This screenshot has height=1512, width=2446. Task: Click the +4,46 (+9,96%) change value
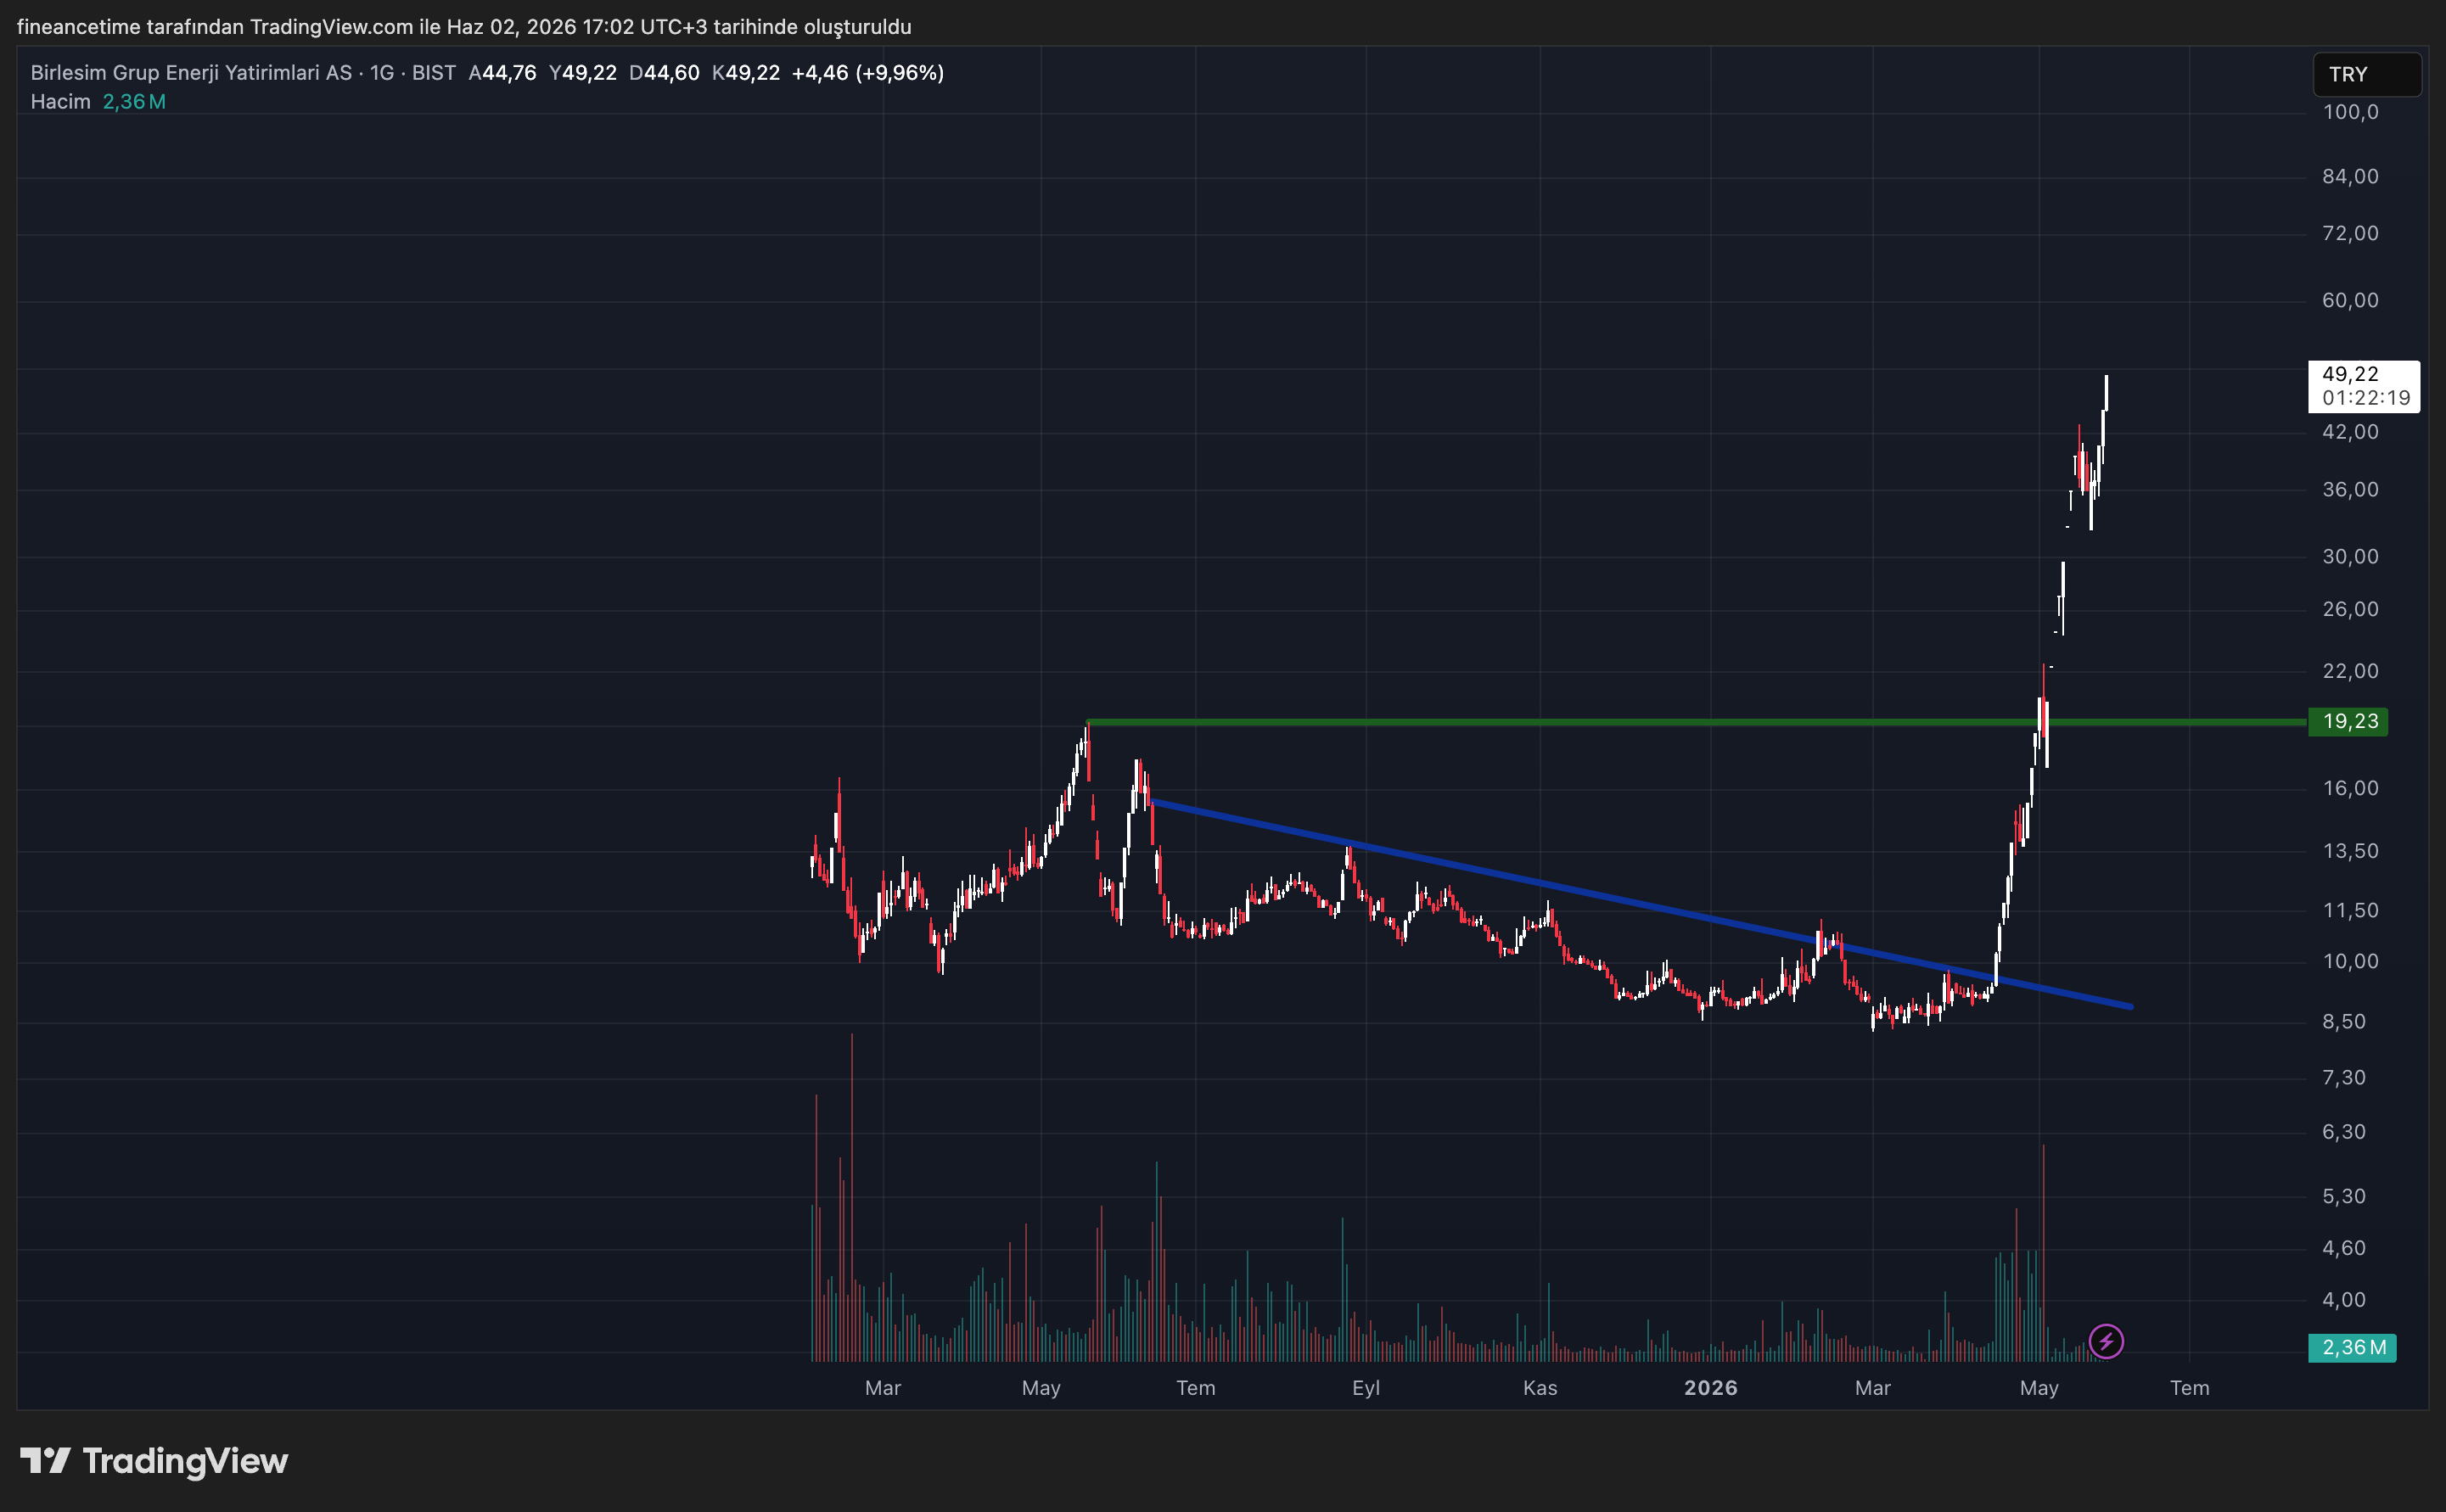pos(868,73)
